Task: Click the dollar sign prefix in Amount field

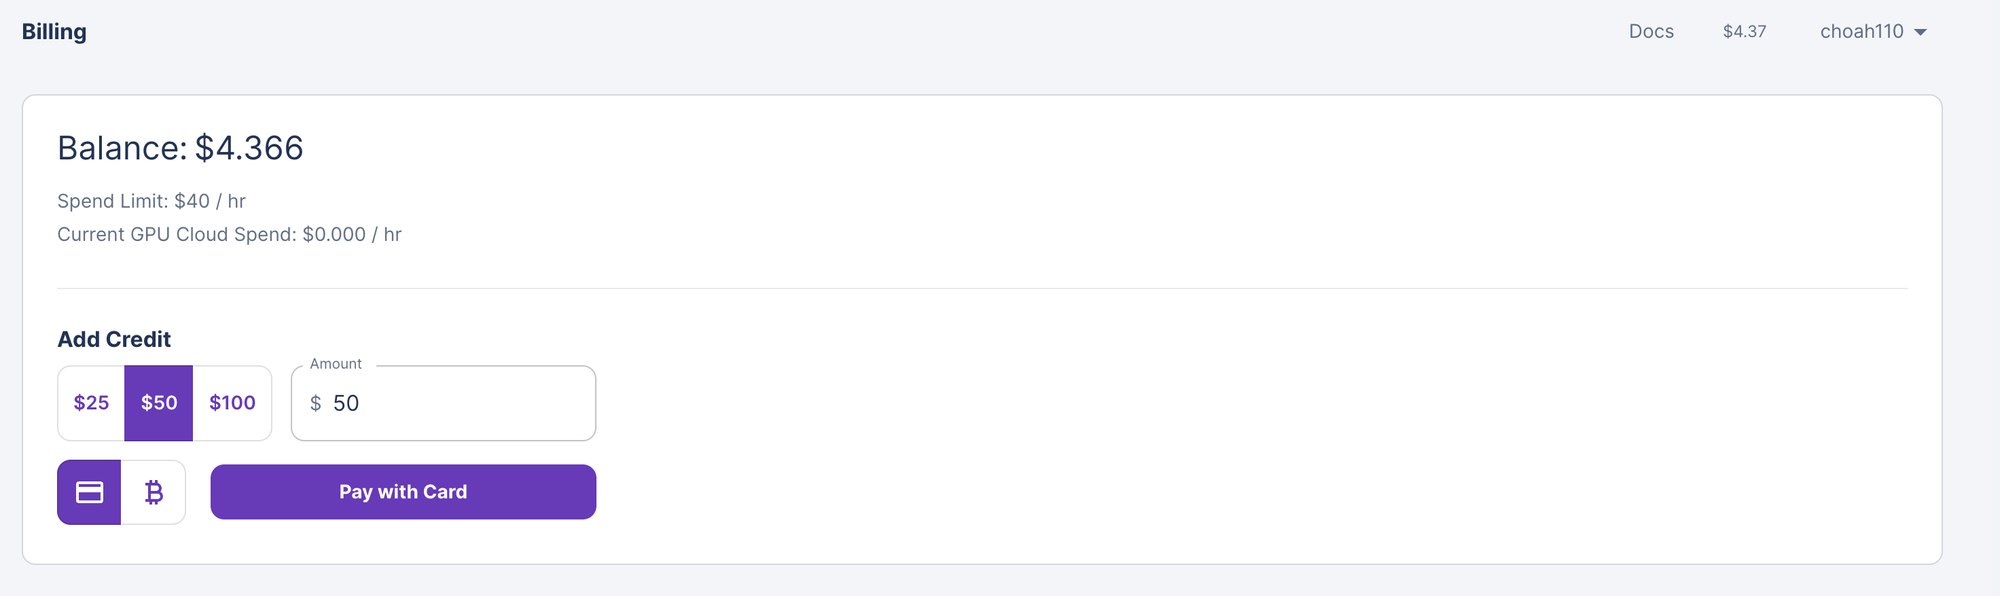Action: pos(316,403)
